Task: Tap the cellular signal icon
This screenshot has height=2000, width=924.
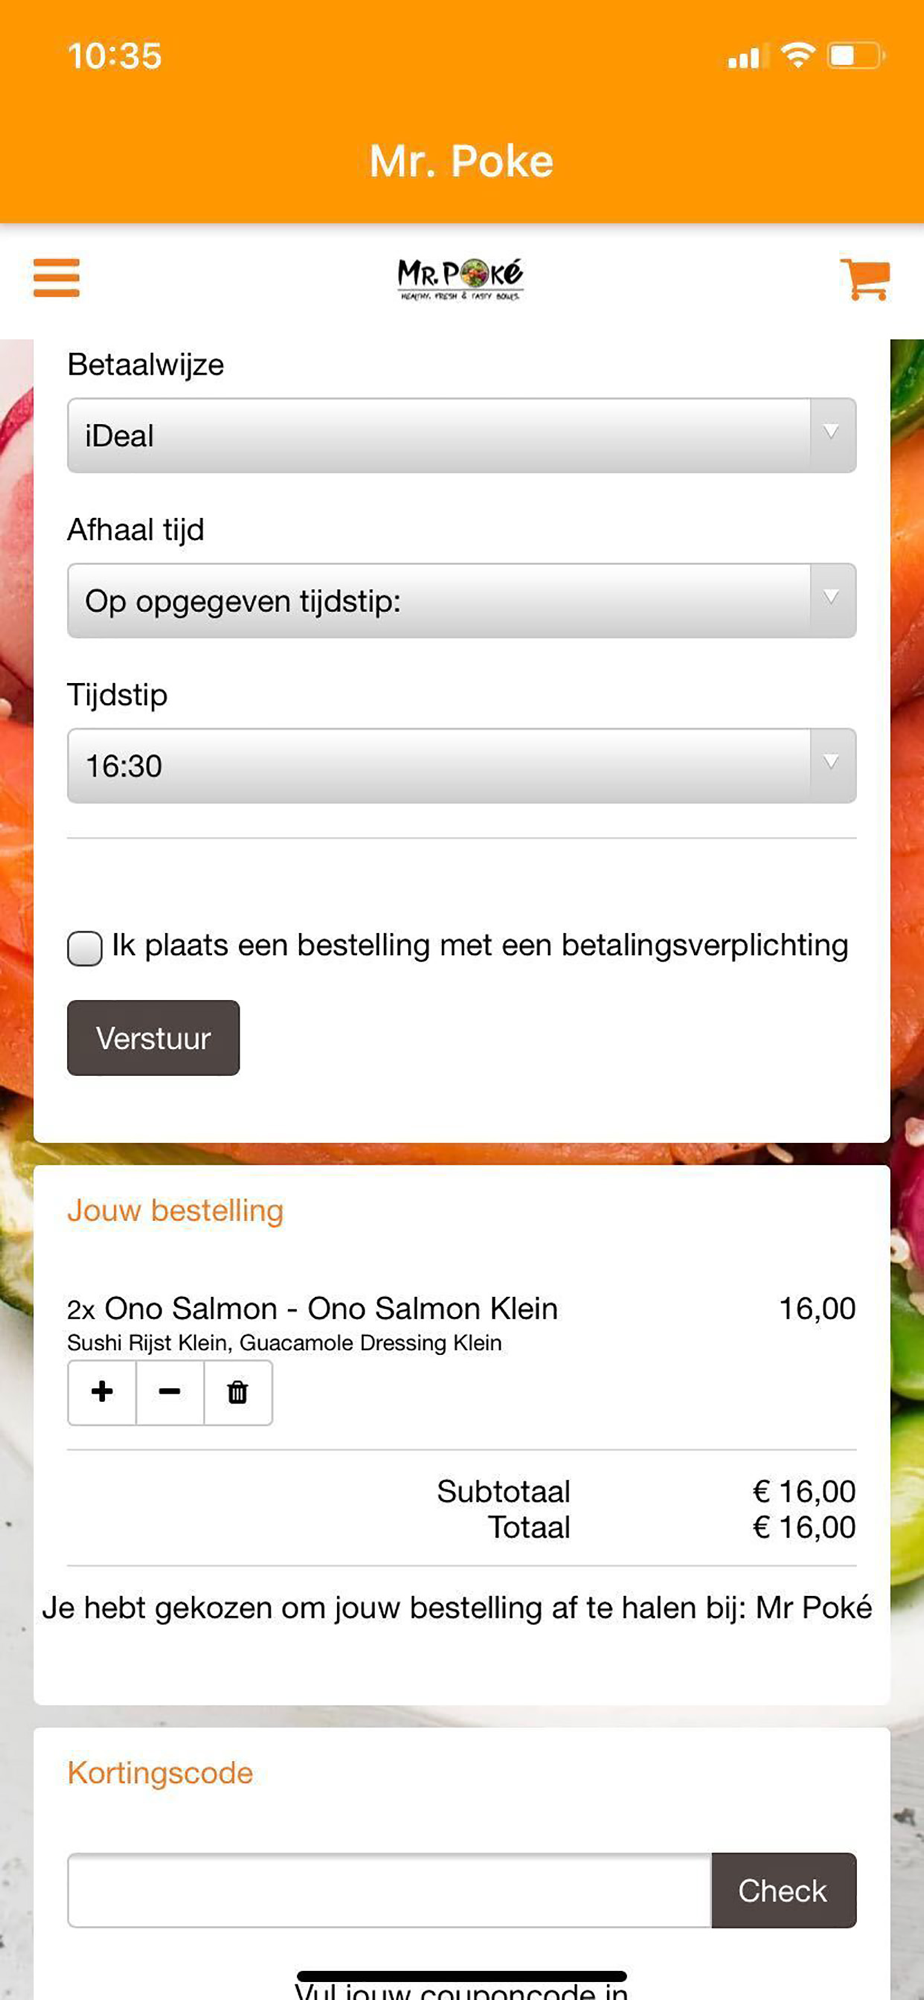Action: click(x=747, y=57)
